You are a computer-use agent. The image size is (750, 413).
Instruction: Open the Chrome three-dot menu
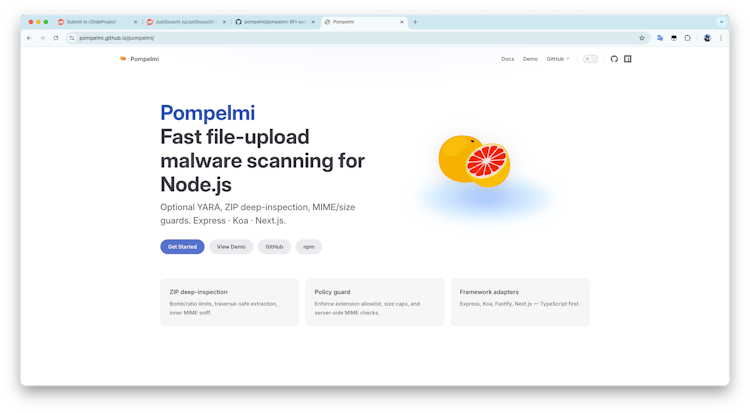coord(720,38)
